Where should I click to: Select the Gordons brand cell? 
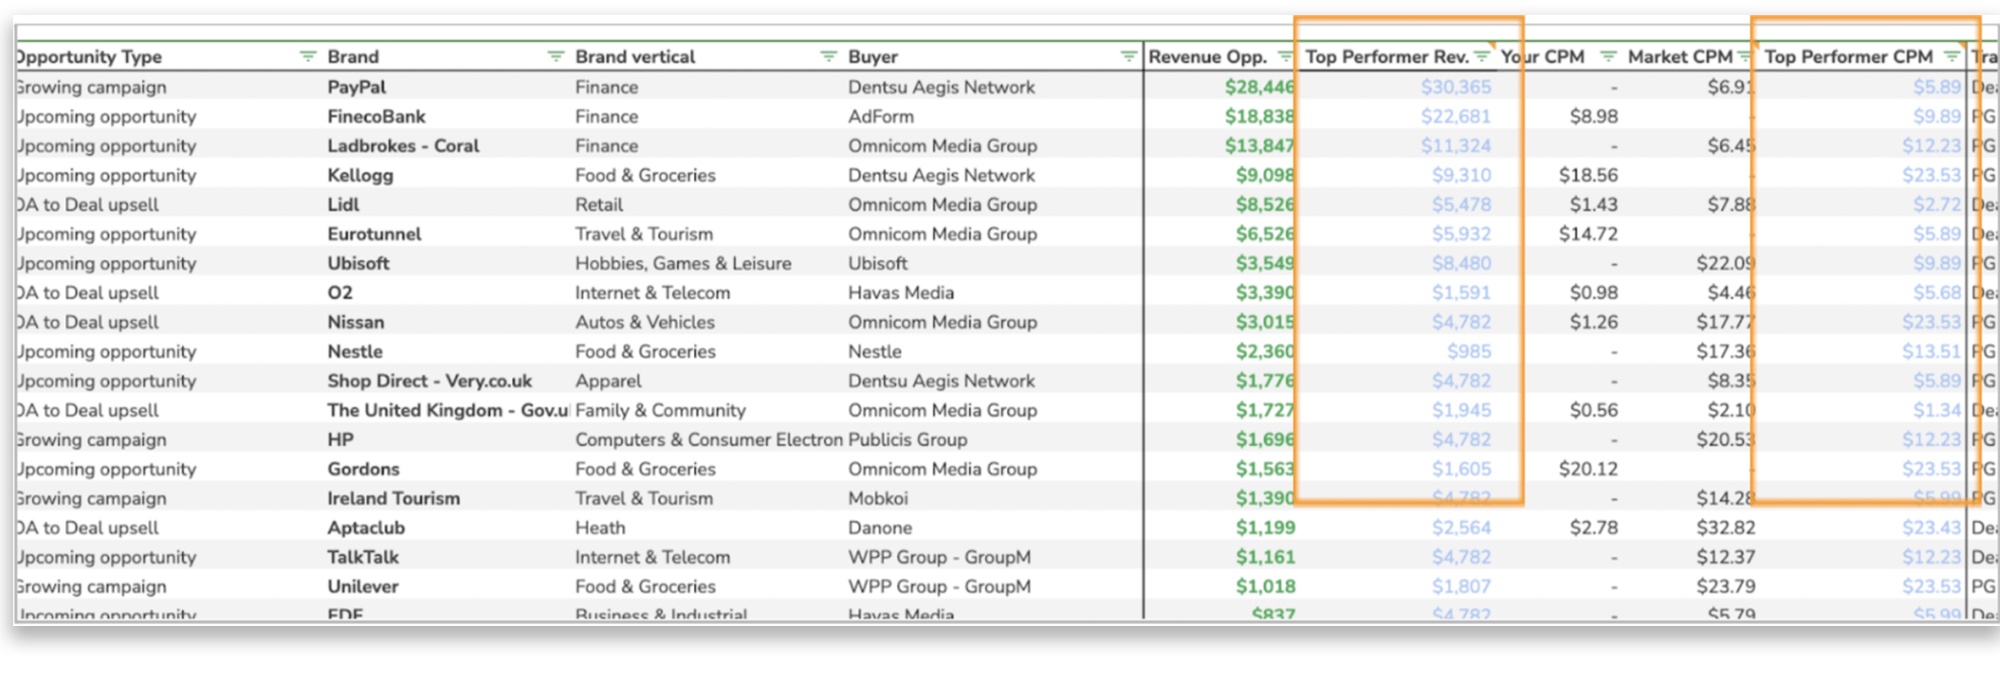[363, 469]
